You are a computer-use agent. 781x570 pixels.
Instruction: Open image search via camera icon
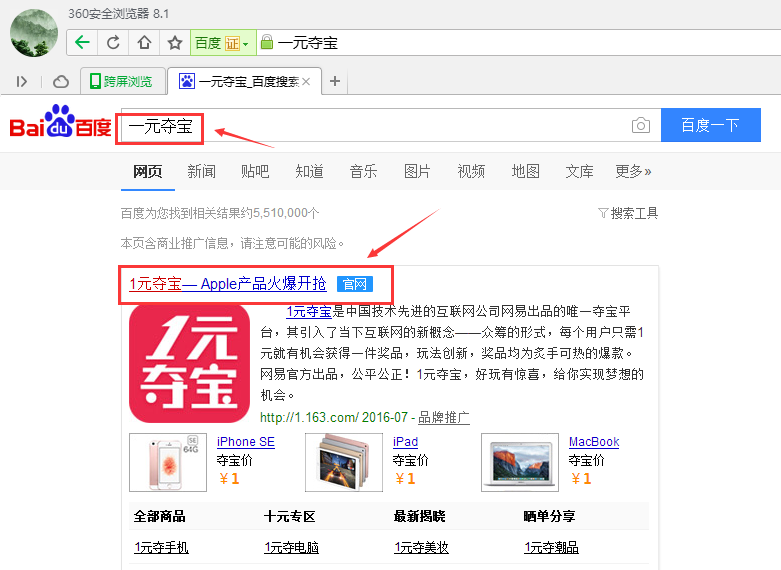tap(641, 125)
